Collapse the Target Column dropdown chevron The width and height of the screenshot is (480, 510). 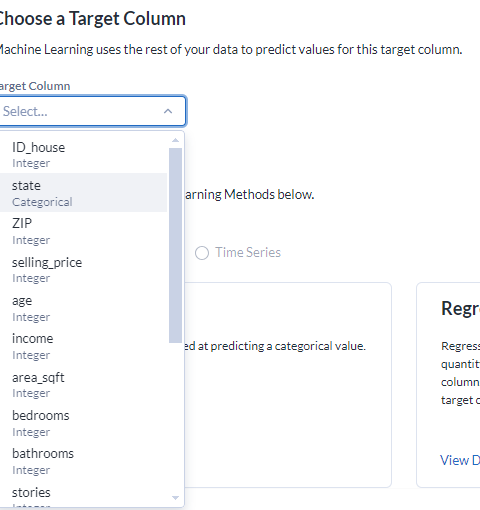pos(168,111)
